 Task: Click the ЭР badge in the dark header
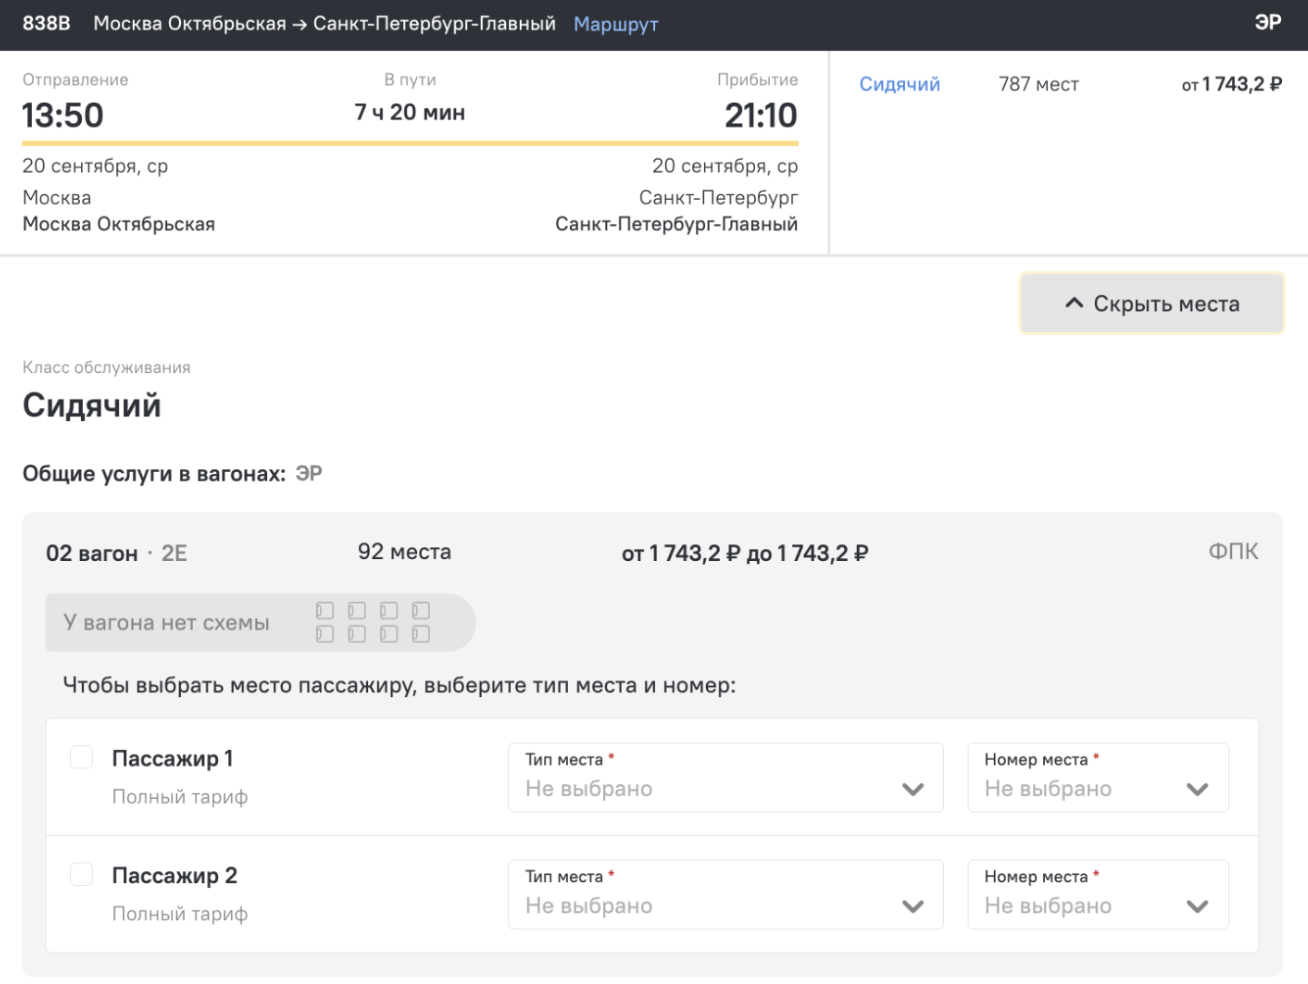[x=1267, y=23]
